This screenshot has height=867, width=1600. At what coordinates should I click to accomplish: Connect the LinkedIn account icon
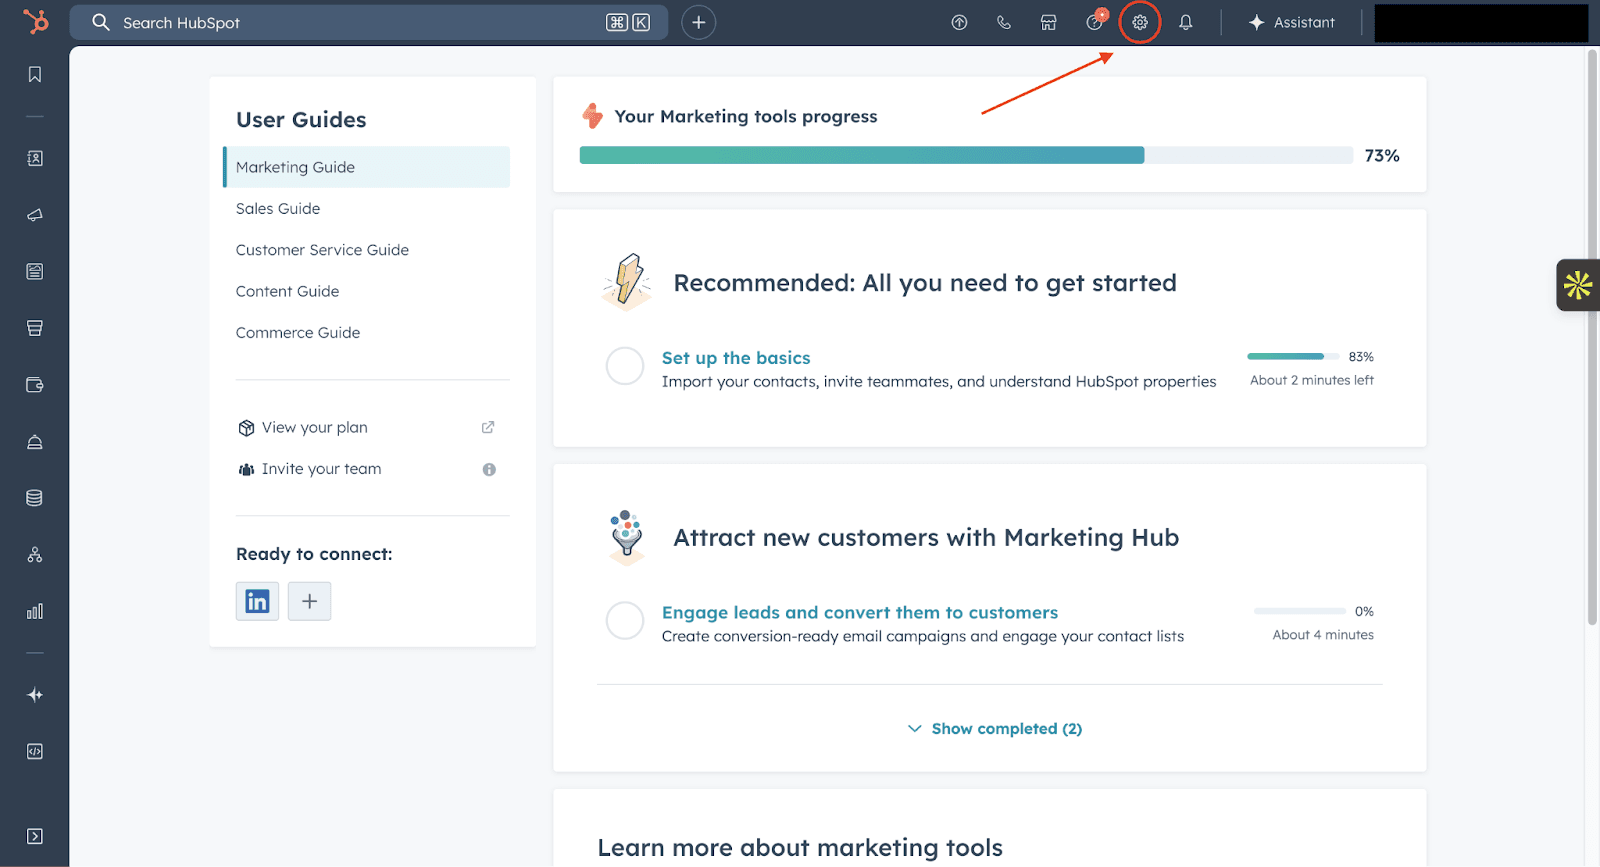(x=257, y=601)
